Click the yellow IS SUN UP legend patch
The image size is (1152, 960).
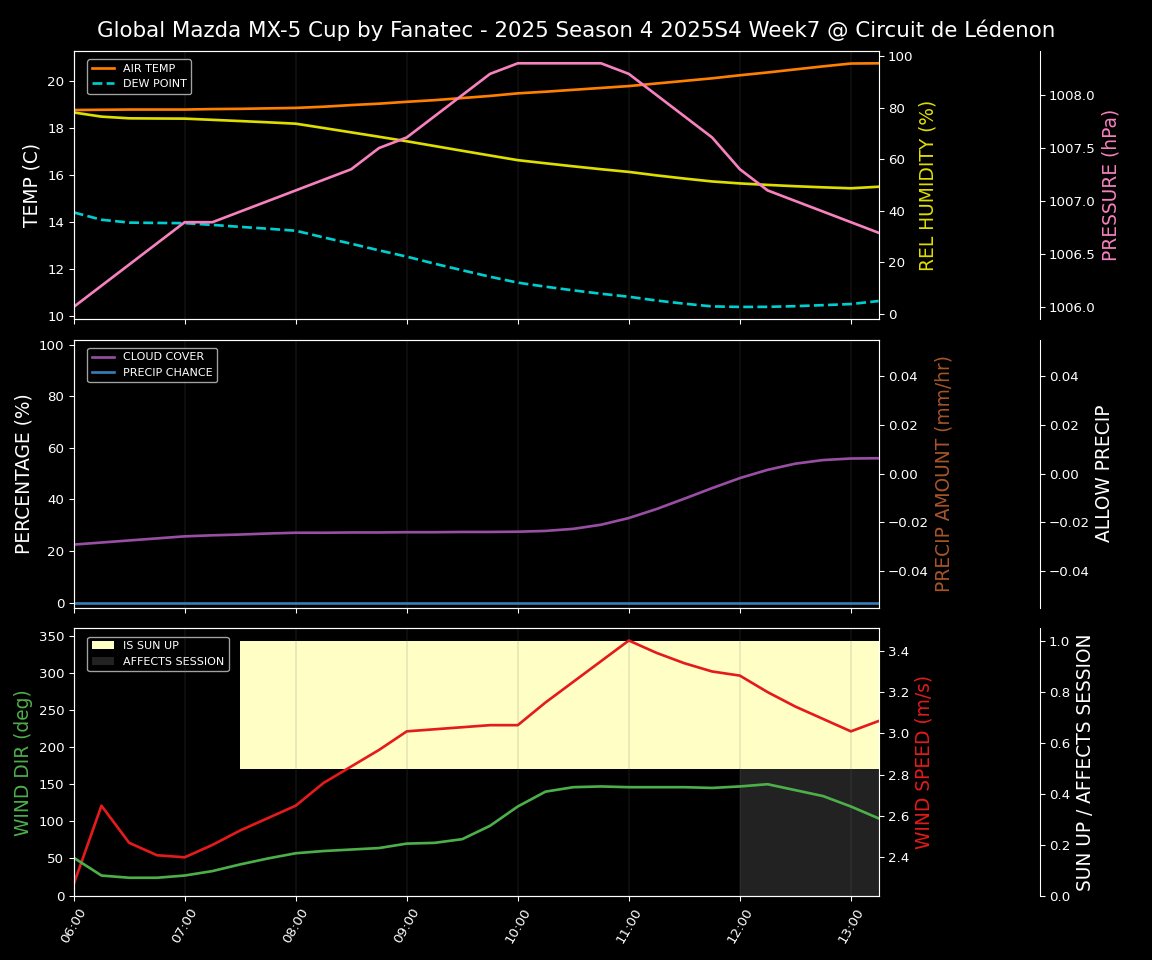104,645
